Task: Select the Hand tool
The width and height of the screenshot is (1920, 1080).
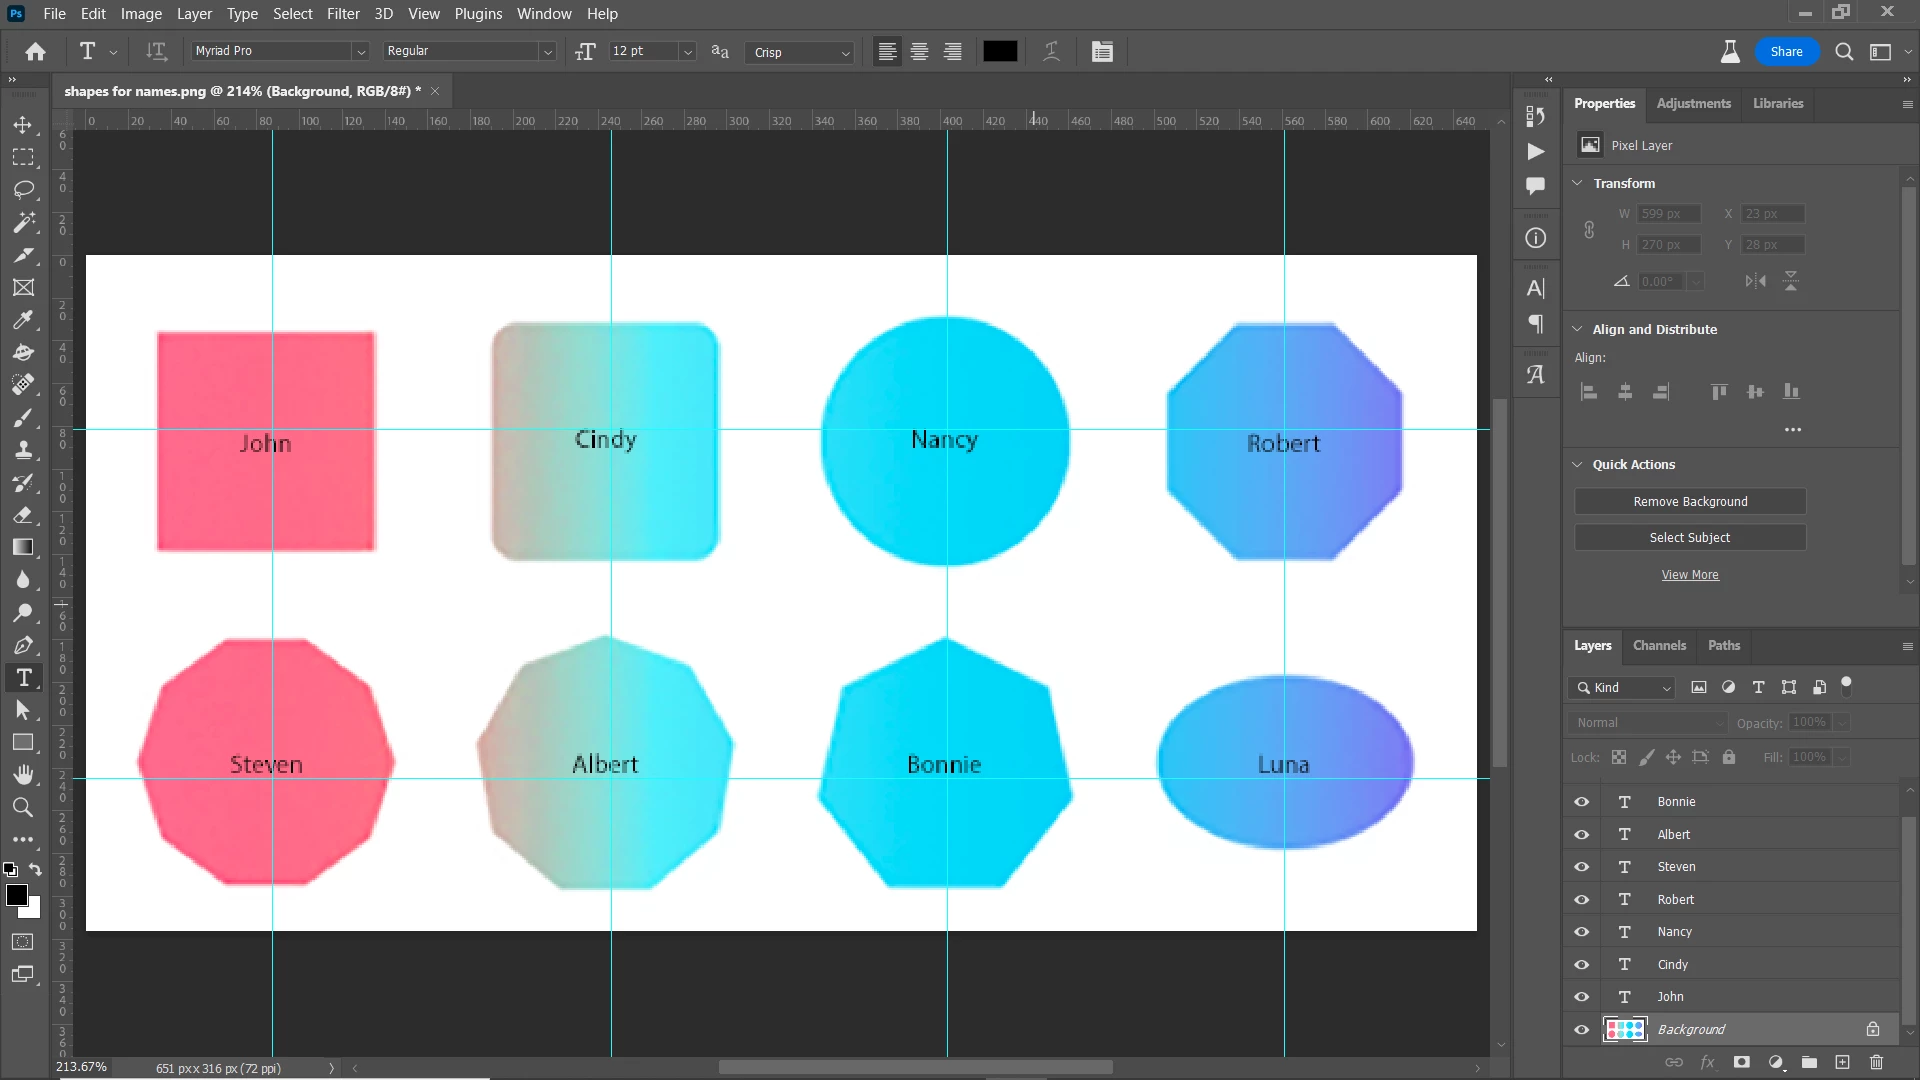Action: pyautogui.click(x=23, y=774)
